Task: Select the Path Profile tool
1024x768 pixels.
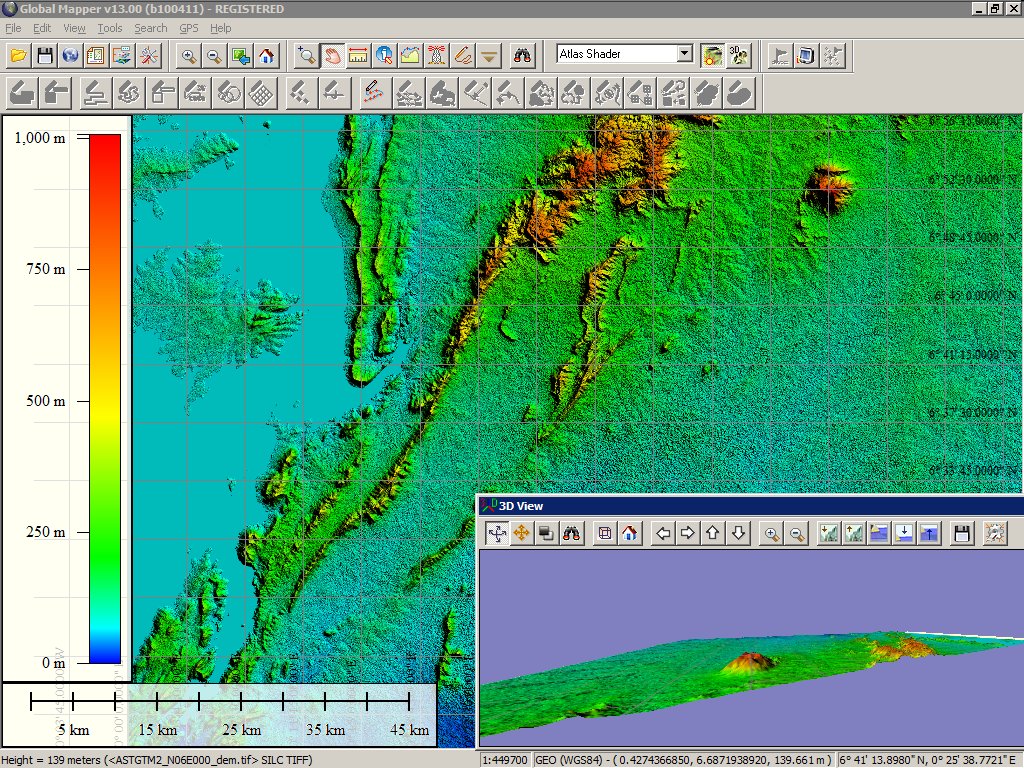Action: [411, 55]
